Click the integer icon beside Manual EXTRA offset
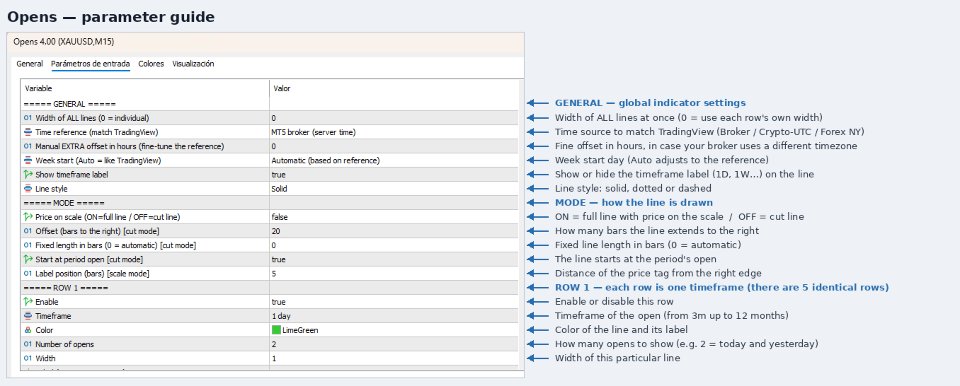Viewport: 960px width, 386px height. coord(28,146)
